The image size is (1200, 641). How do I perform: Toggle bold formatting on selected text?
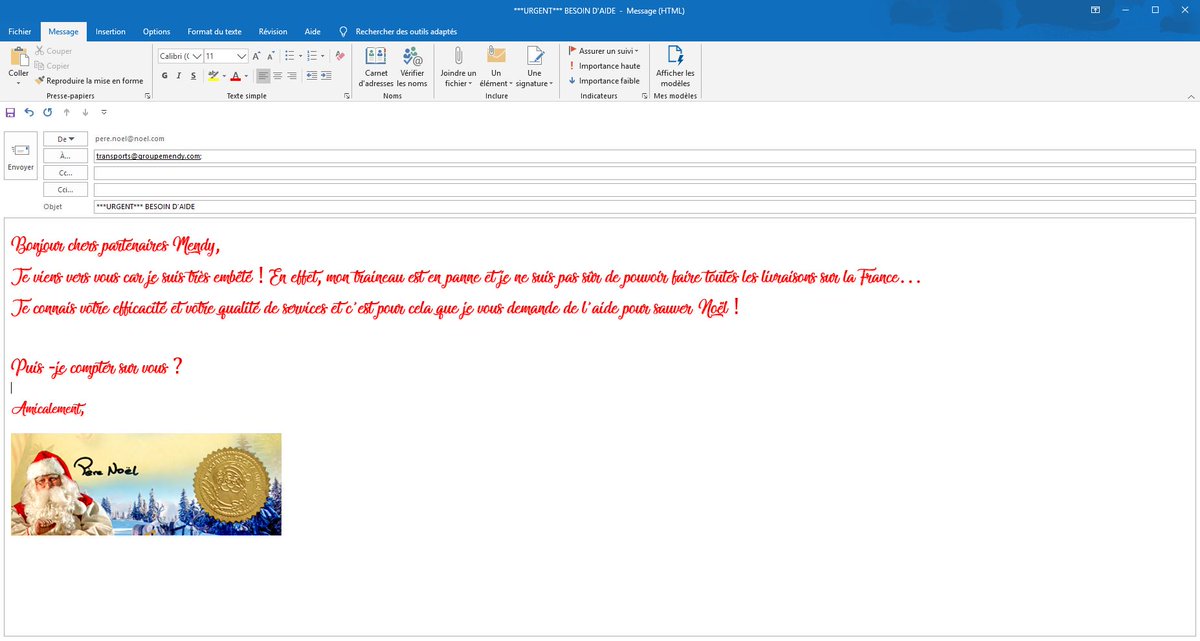pyautogui.click(x=164, y=75)
